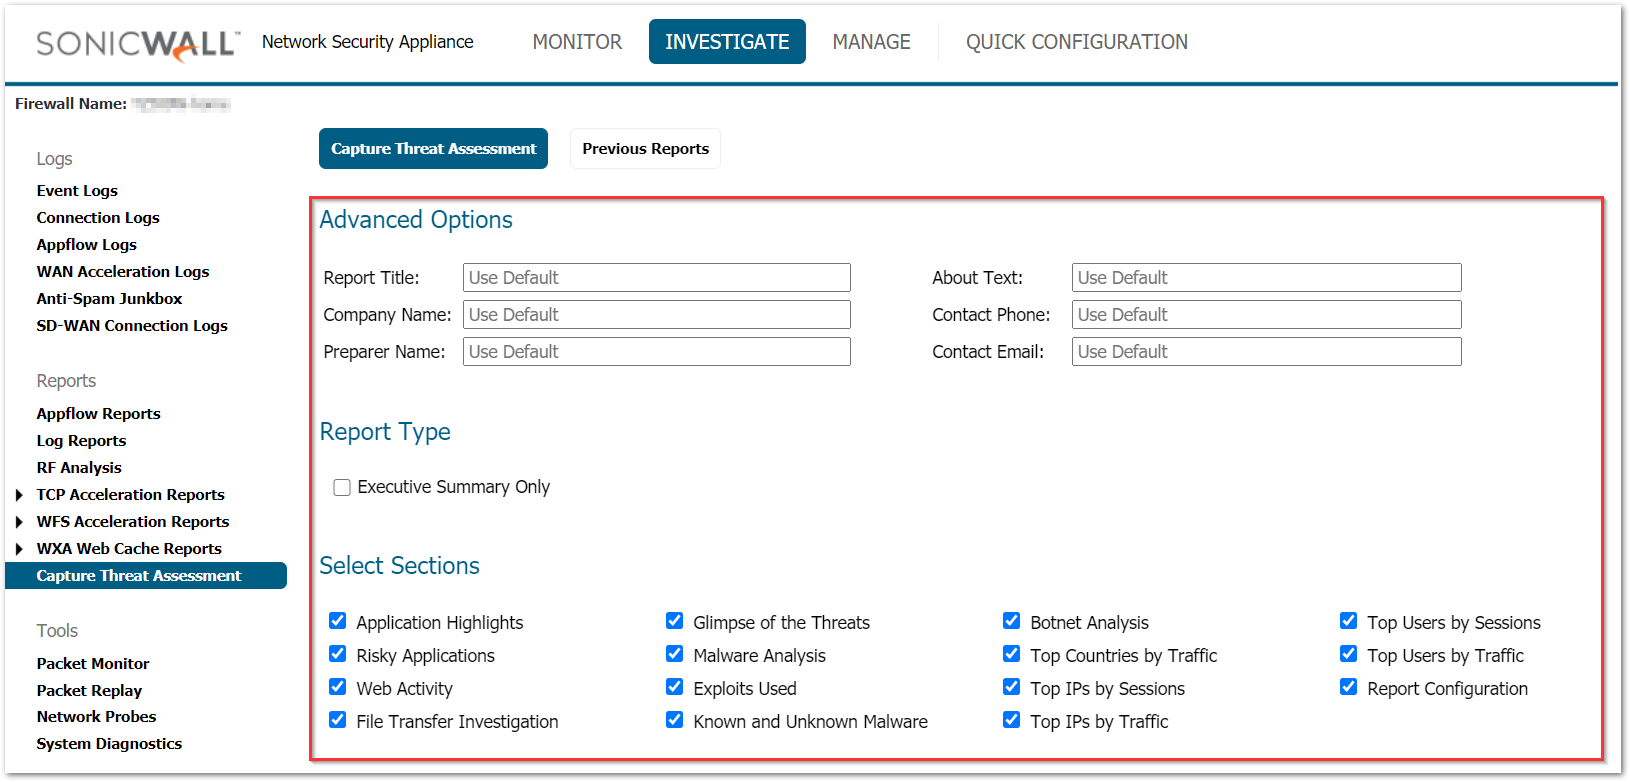Uncheck Application Highlights

tap(338, 621)
